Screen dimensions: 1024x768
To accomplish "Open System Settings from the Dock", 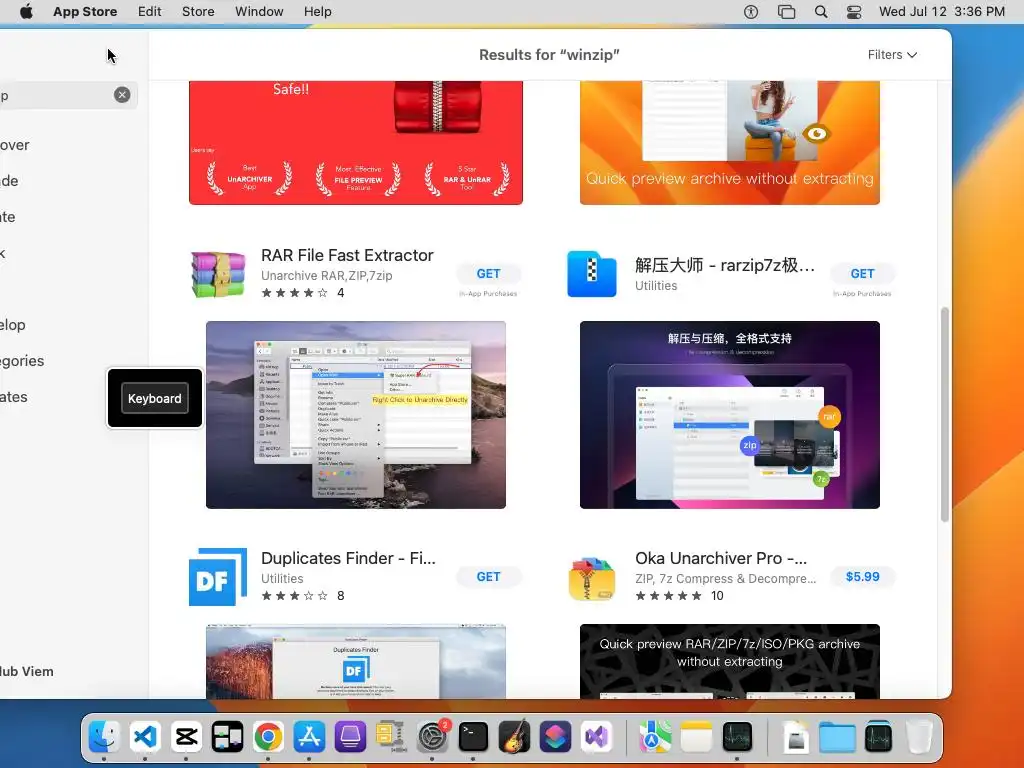I will pyautogui.click(x=432, y=737).
